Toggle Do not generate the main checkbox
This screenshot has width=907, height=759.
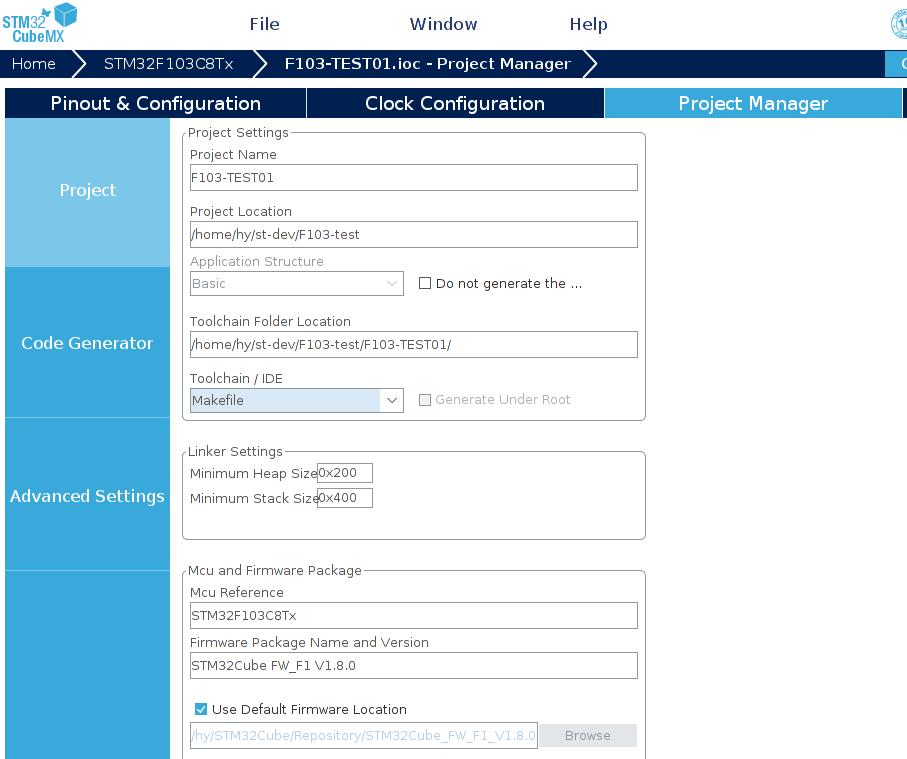tap(425, 283)
